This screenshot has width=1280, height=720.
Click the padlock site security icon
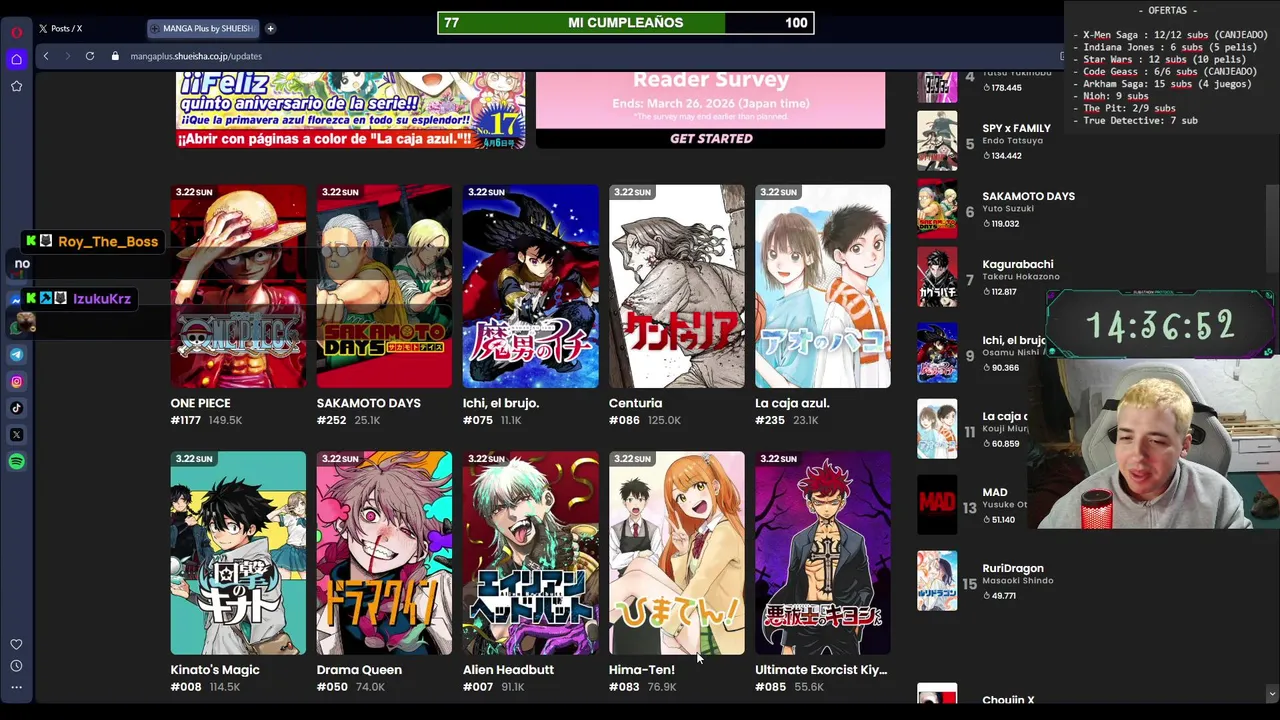(x=115, y=56)
